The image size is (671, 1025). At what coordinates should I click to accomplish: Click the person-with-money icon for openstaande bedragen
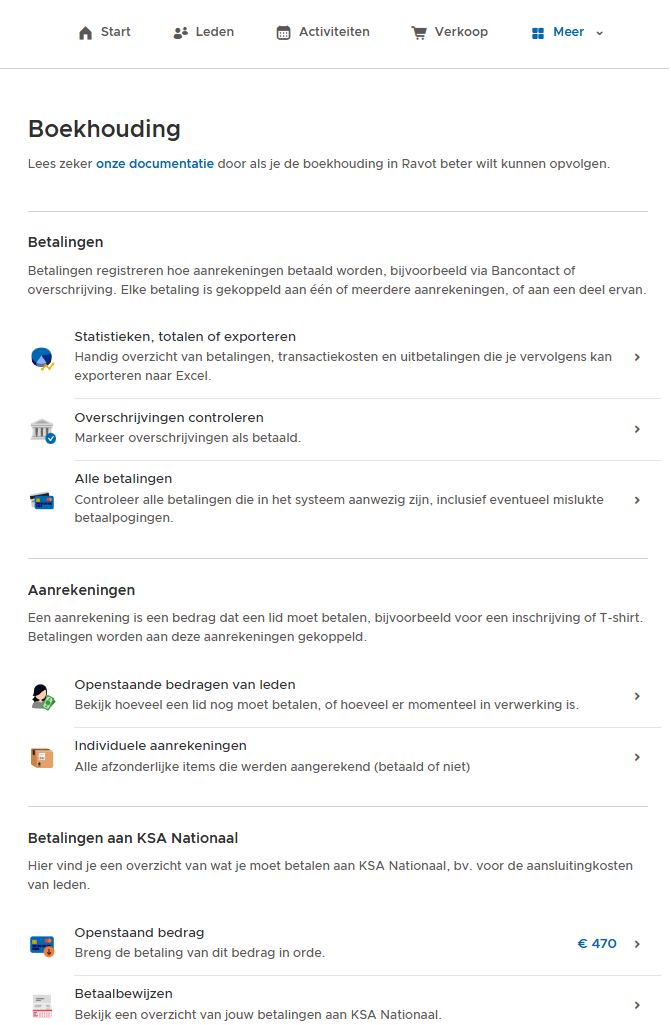(x=43, y=697)
